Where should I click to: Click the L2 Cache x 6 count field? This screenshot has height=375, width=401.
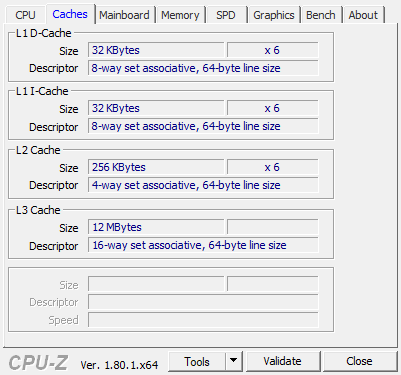(x=273, y=167)
